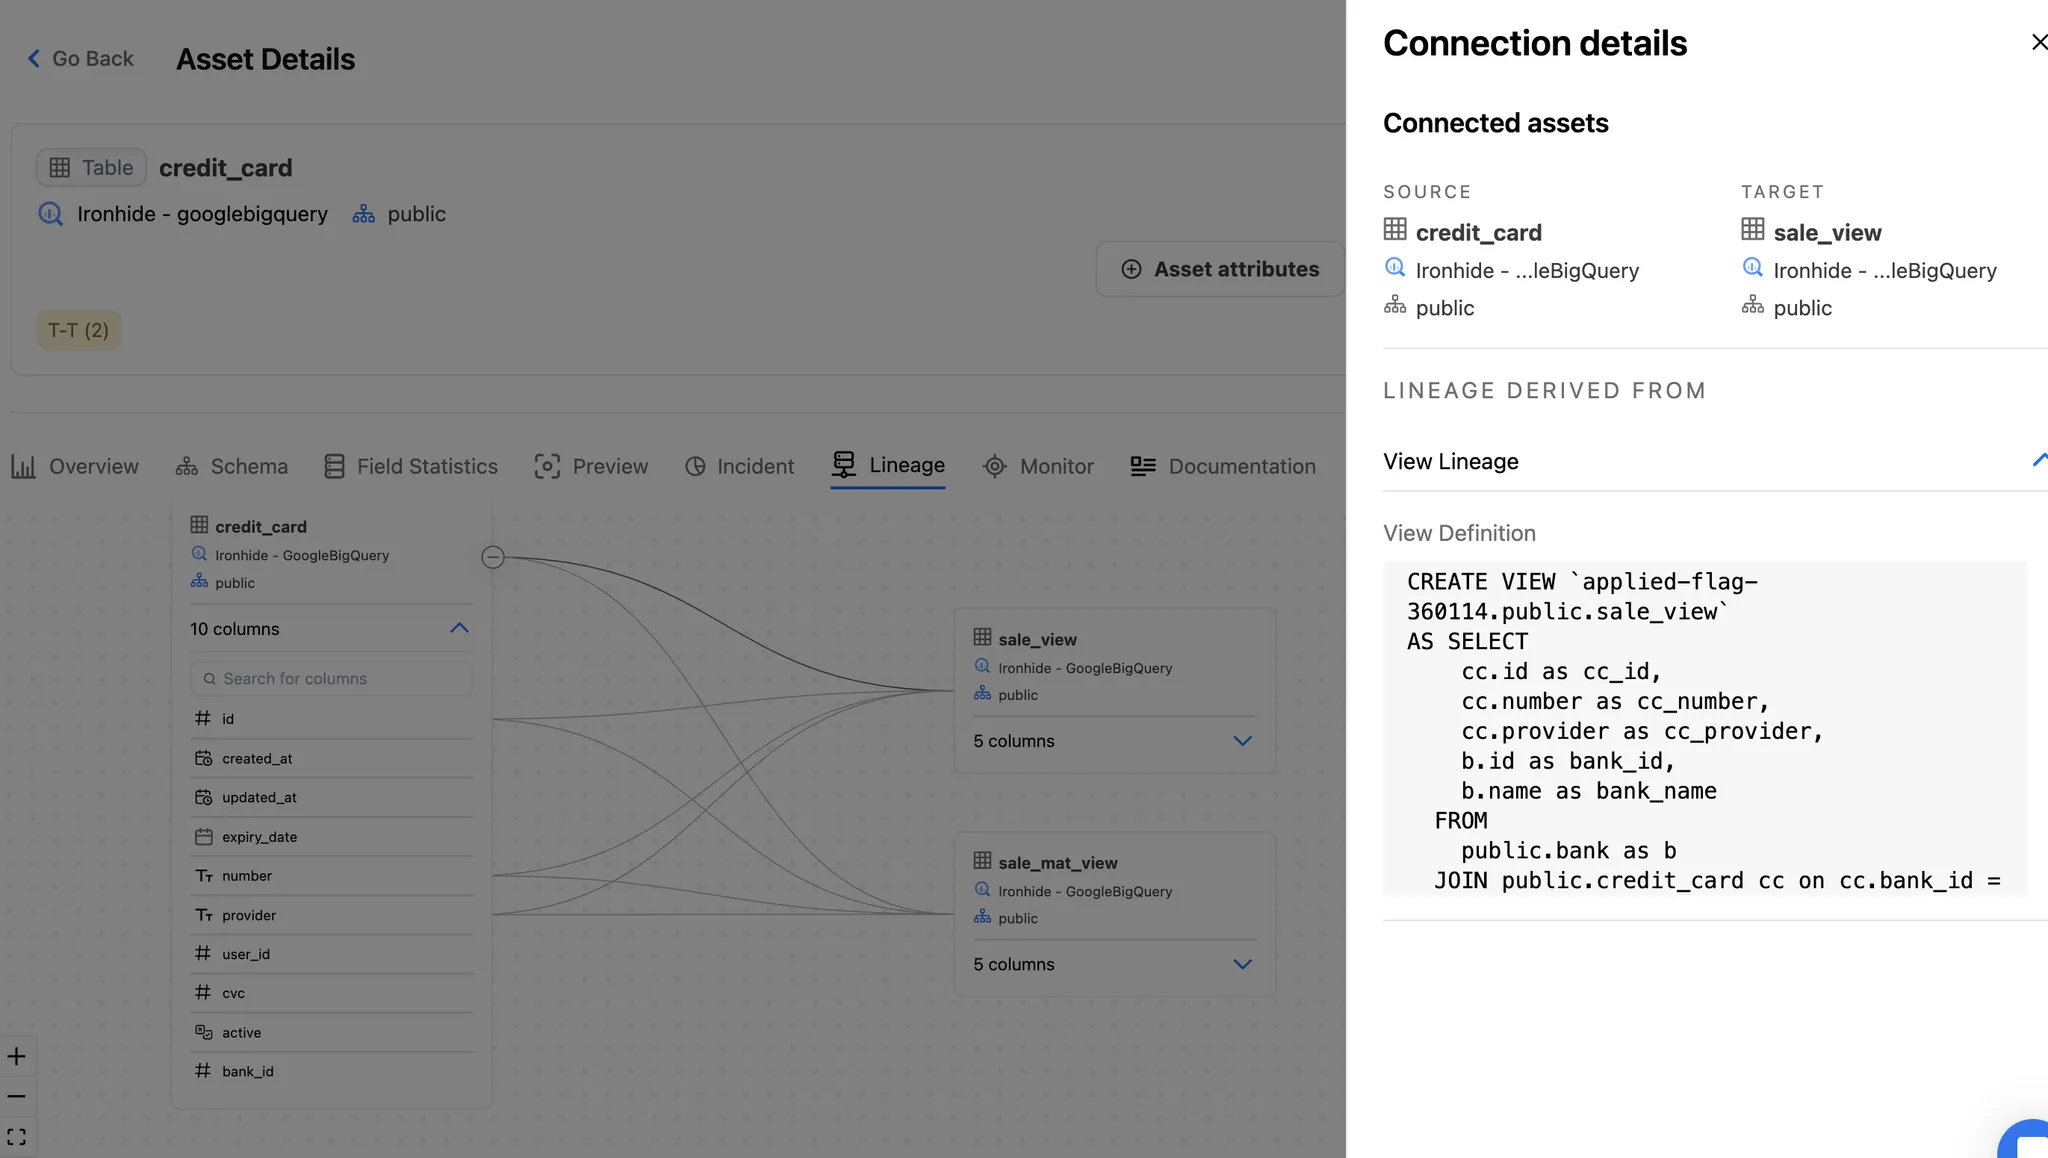Click the Table type badge icon

click(61, 168)
